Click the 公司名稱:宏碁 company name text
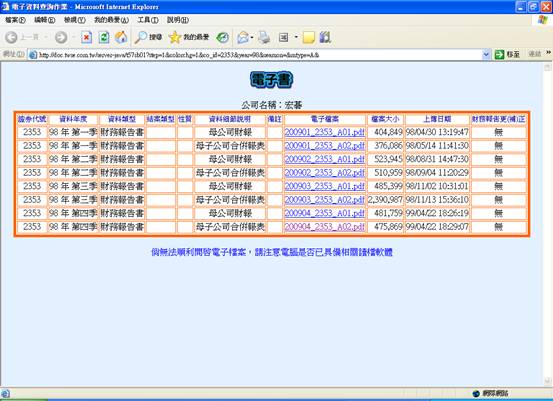The width and height of the screenshot is (553, 401). (x=272, y=105)
